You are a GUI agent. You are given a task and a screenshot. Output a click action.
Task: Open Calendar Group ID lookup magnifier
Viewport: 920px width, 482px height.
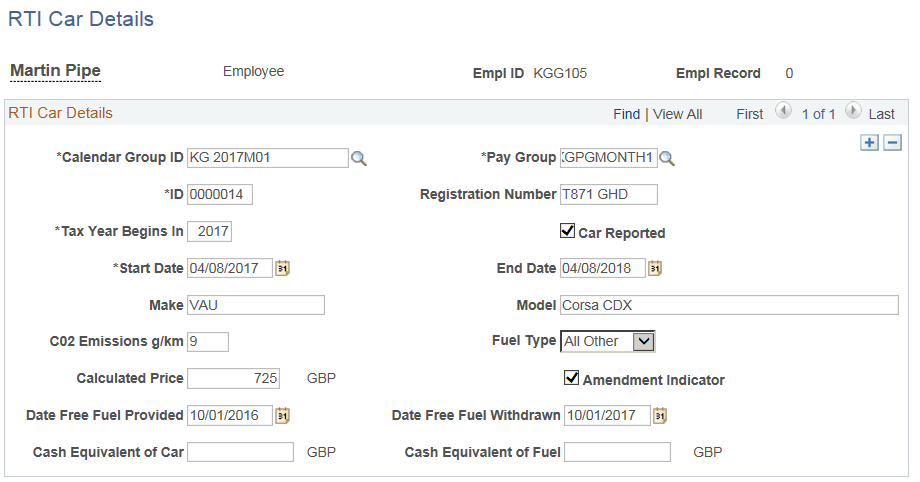click(x=358, y=158)
